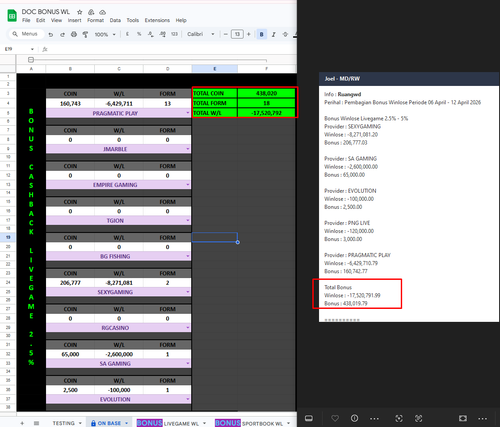
Task: Click the move-to-Drive folder icon
Action: point(91,12)
